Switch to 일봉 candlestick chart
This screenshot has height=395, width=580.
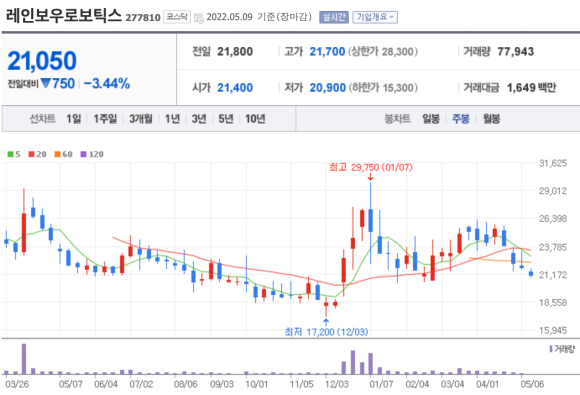[431, 119]
